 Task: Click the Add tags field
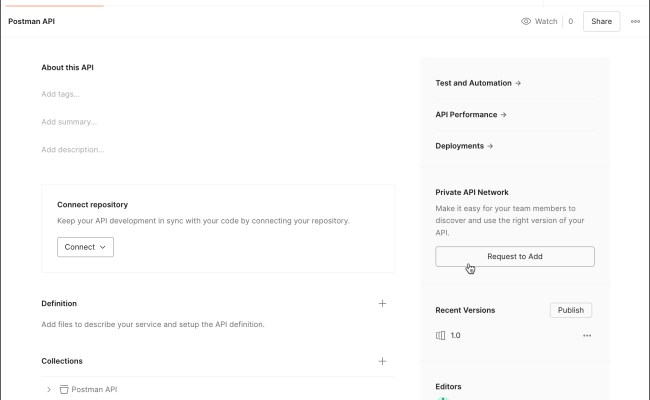61,94
